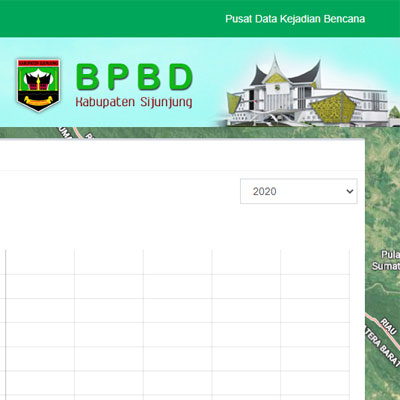The image size is (400, 400).
Task: Click the map strip above the white panel
Action: pos(182,133)
